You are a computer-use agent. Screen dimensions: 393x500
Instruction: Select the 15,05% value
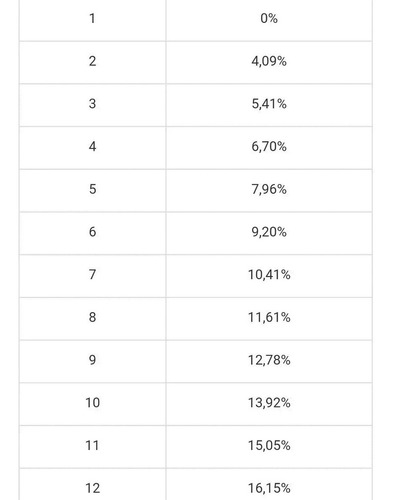pos(269,446)
